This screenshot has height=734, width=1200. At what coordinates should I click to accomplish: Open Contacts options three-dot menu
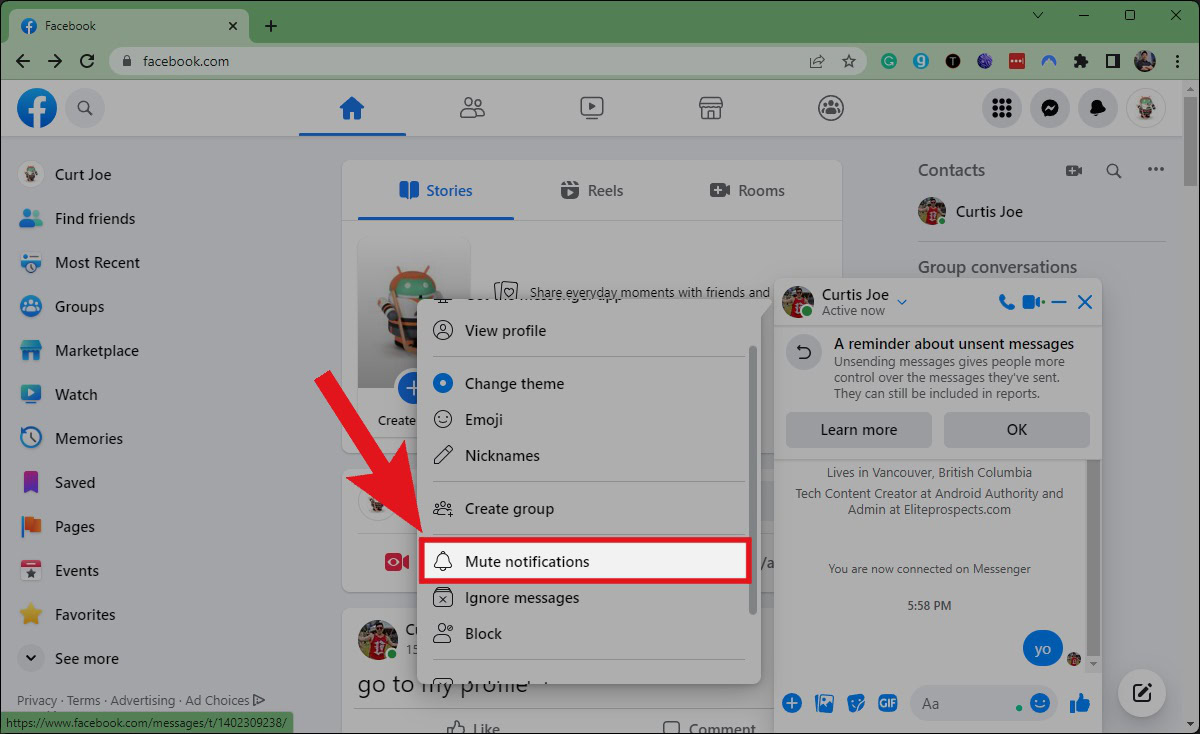point(1156,170)
